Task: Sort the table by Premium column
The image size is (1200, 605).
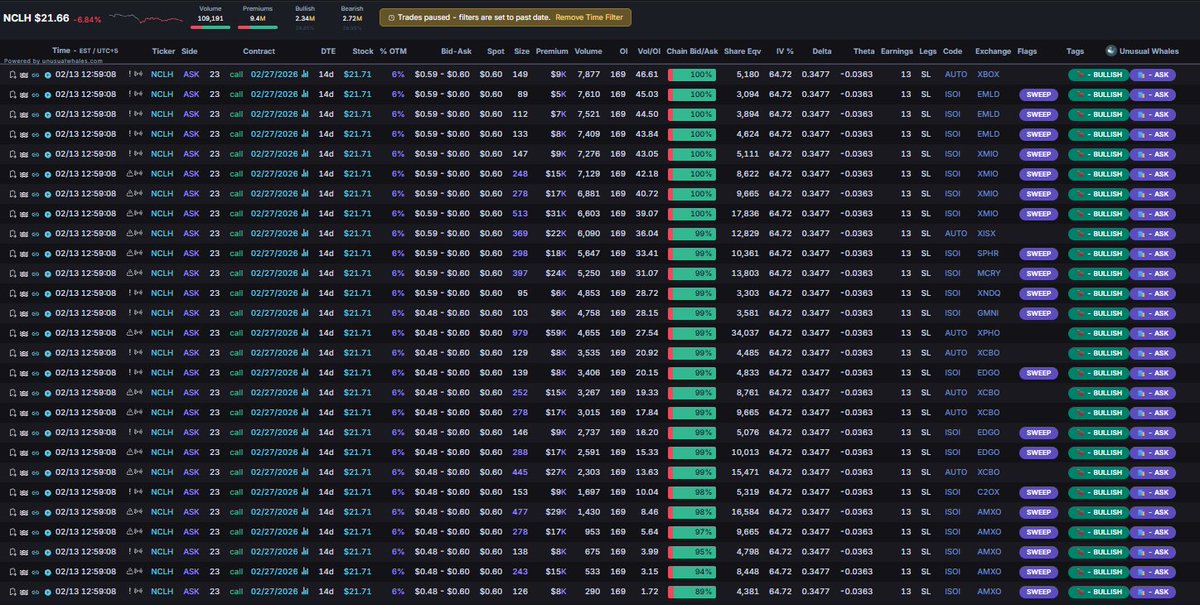Action: click(x=551, y=50)
